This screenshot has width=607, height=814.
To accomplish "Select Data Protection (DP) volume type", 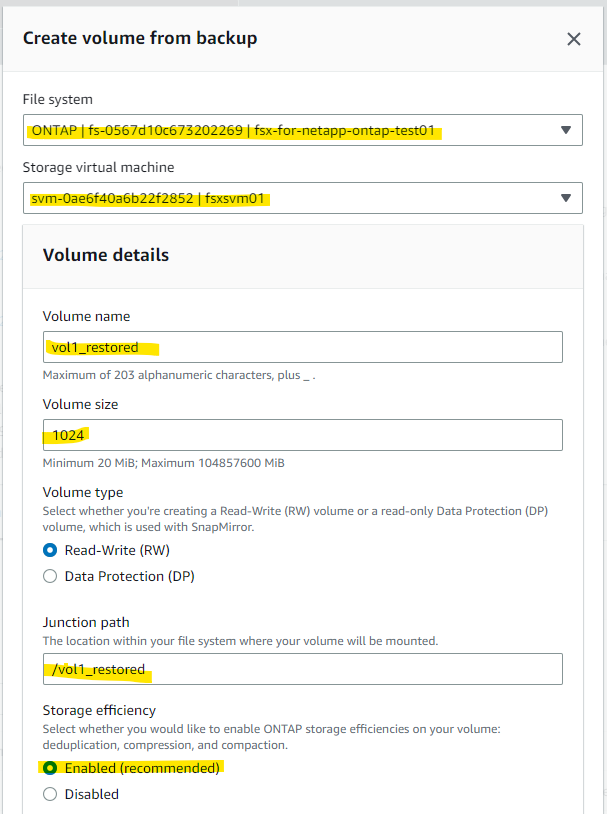I will tap(50, 576).
